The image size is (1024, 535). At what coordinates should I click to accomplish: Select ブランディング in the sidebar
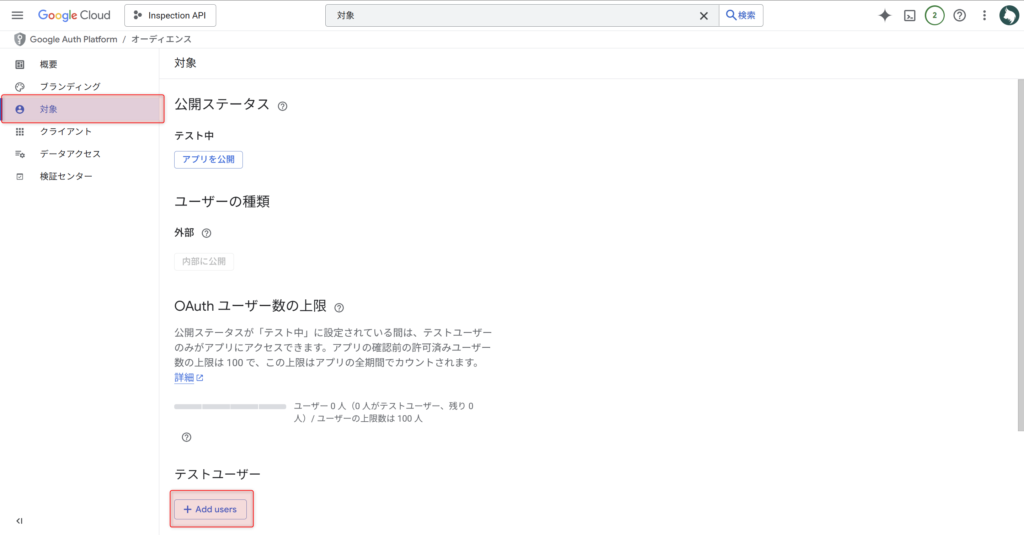[69, 87]
